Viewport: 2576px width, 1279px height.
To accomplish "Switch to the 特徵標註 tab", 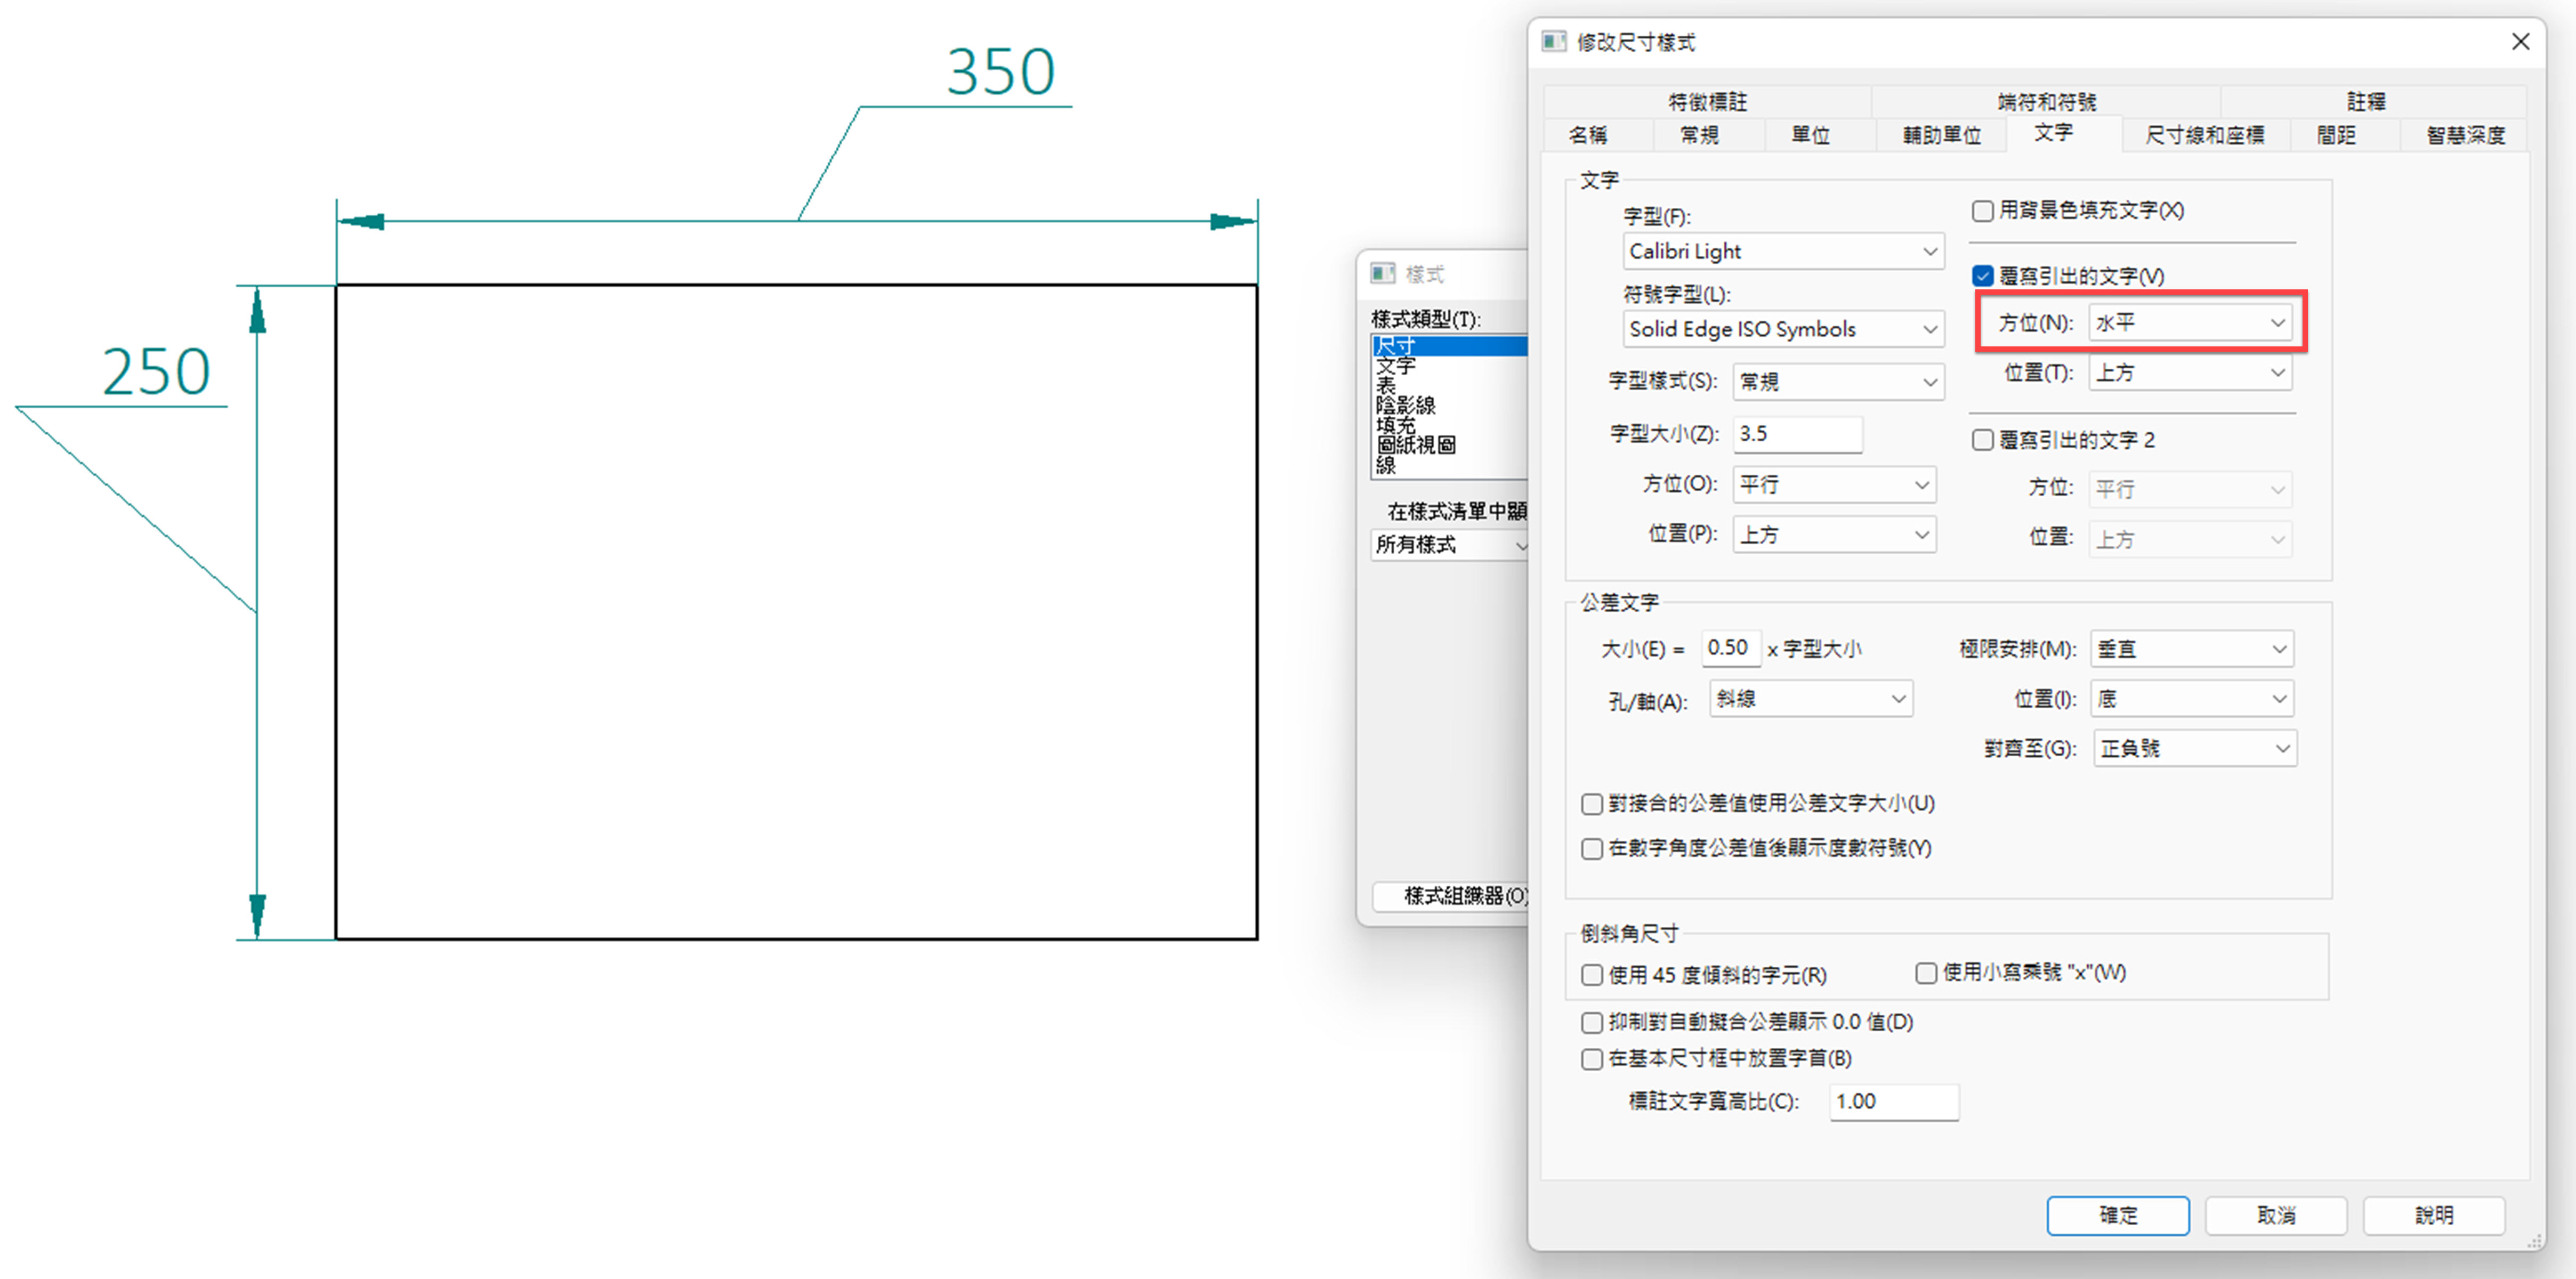I will click(1707, 101).
